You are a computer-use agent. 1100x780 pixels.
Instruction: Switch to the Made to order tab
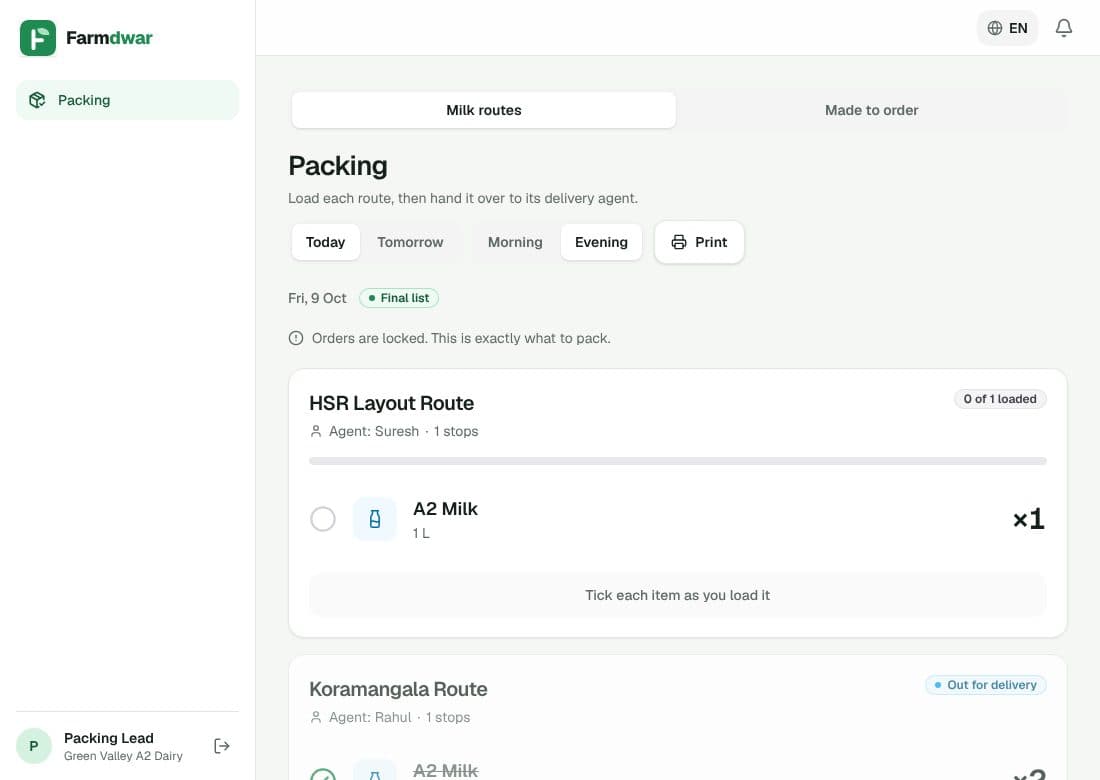click(x=871, y=110)
